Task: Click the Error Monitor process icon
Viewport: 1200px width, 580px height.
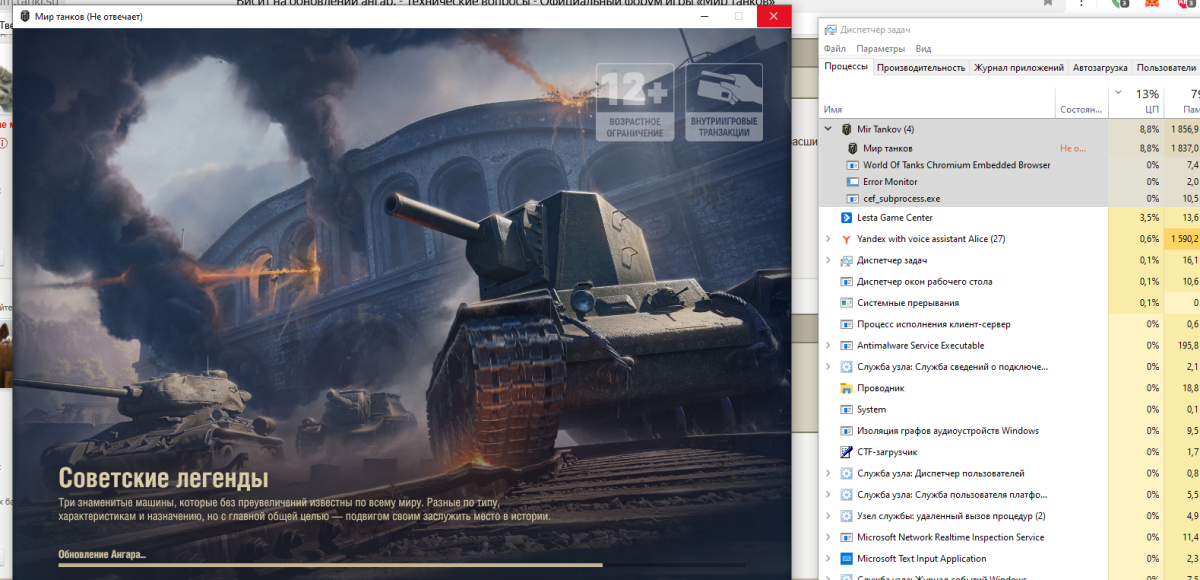Action: tap(852, 182)
